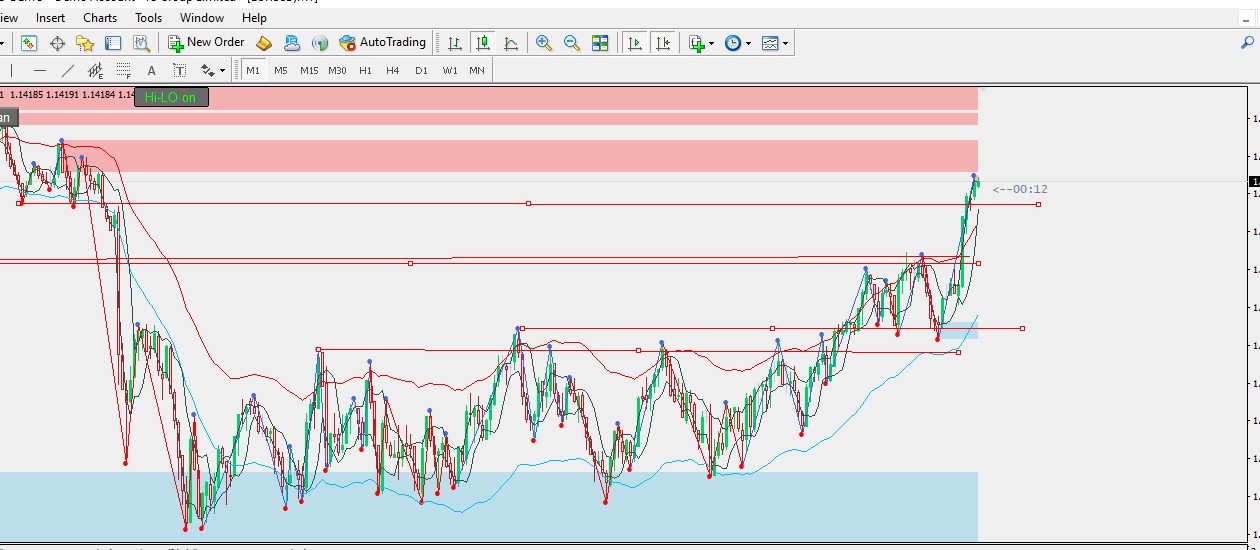This screenshot has height=550, width=1260.
Task: Click the candle countdown timer text <--00:12
Action: click(1020, 189)
